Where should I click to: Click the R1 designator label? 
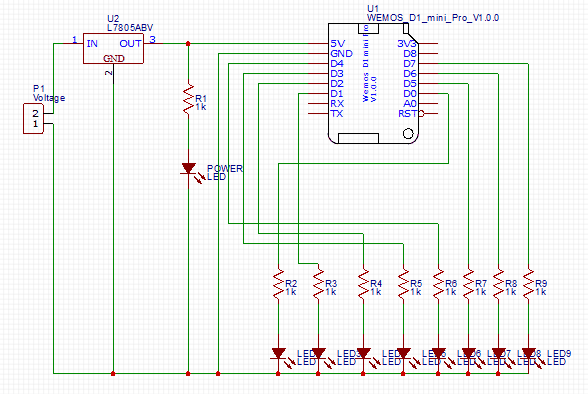click(201, 98)
